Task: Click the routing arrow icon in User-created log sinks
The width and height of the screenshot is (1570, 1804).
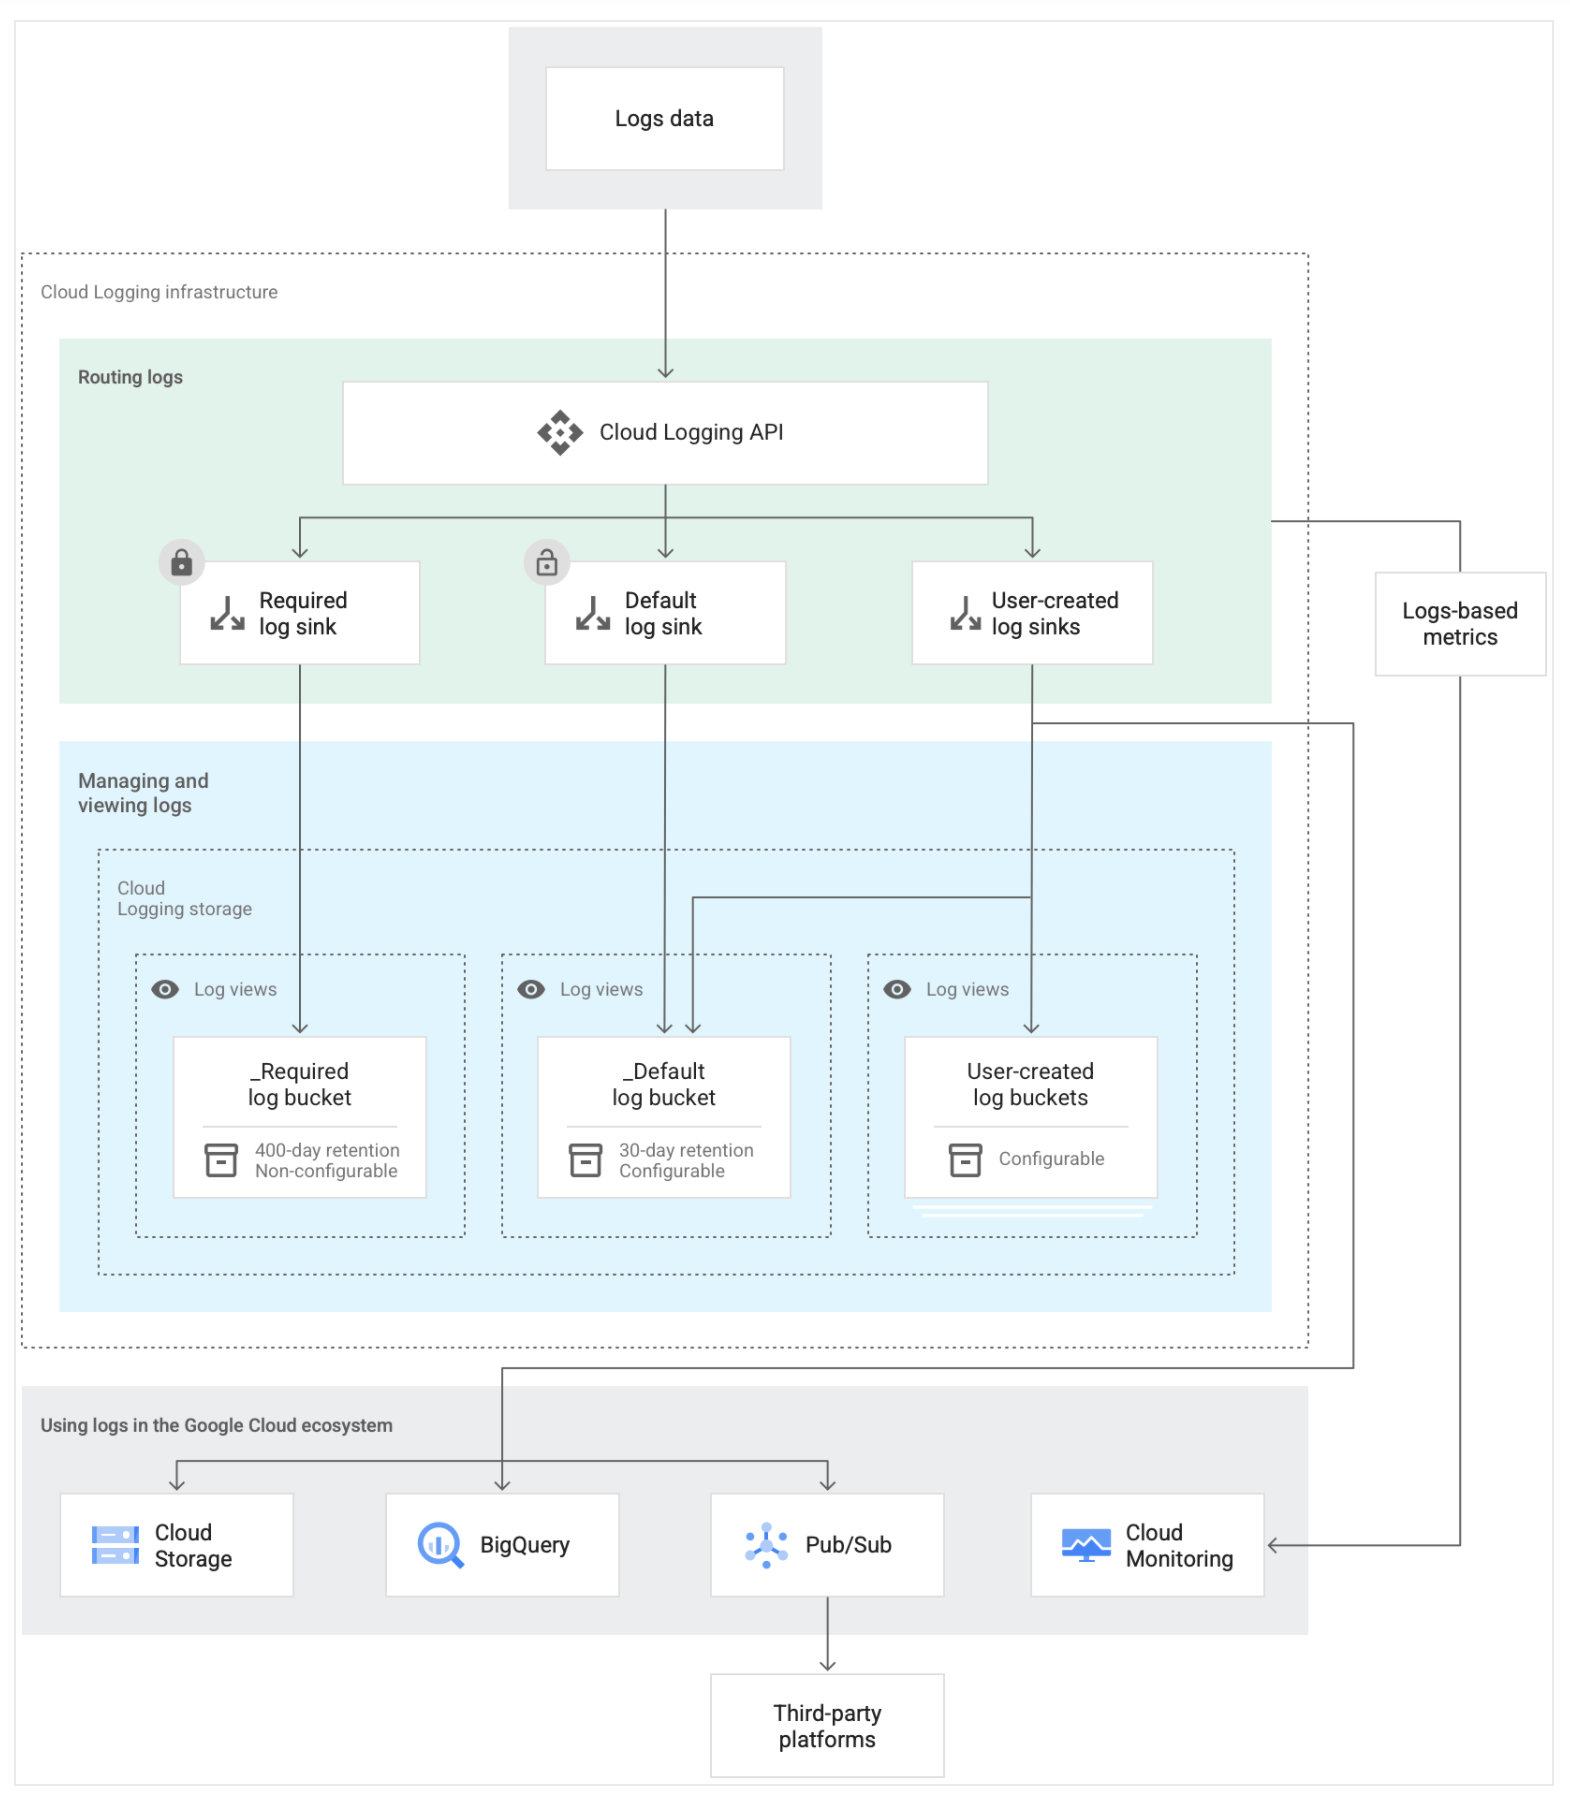Action: [965, 613]
